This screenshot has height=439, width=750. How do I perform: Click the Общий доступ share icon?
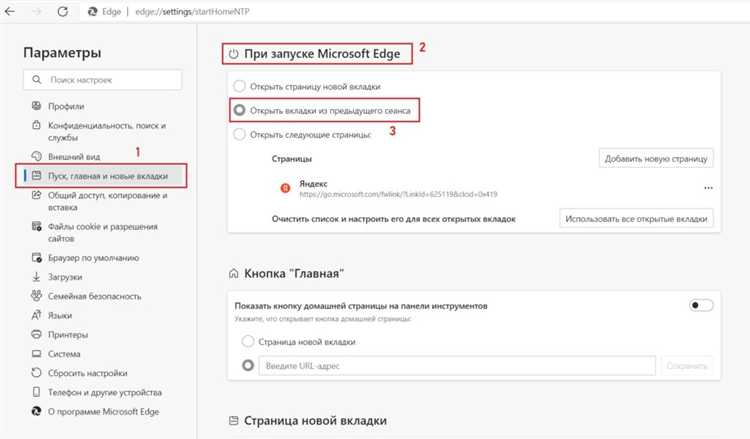36,195
